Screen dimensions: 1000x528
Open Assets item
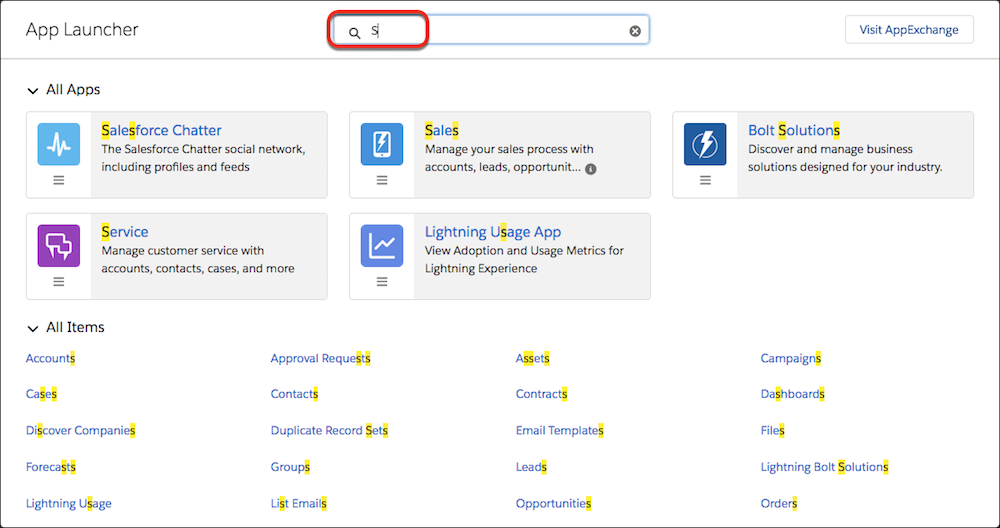point(533,358)
